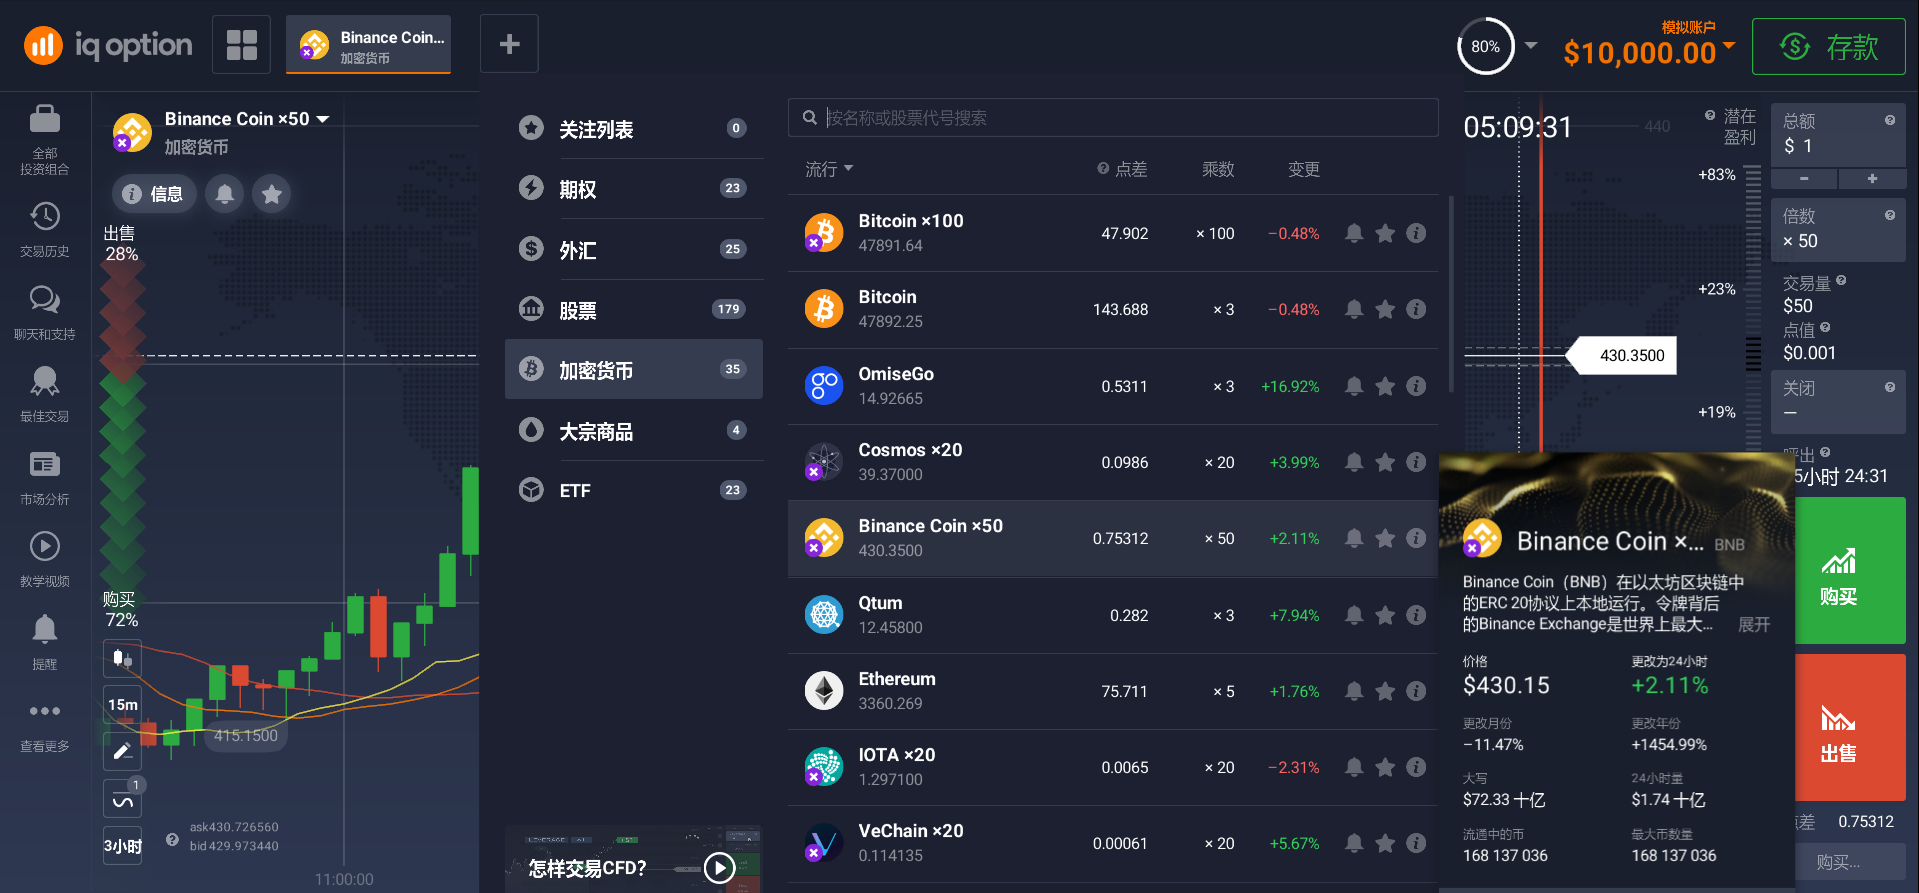Viewport: 1919px width, 893px height.
Task: Expand the Binance Coin ×50 asset dropdown
Action: tap(323, 119)
